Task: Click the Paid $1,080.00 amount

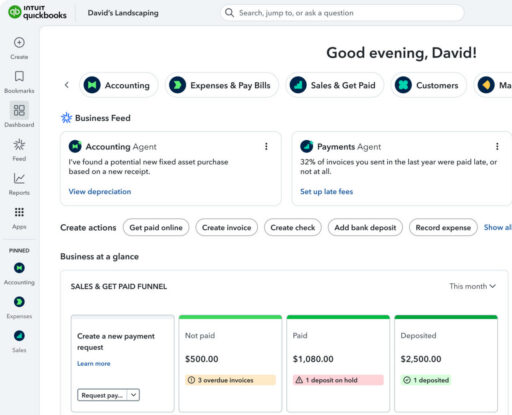Action: click(x=313, y=359)
